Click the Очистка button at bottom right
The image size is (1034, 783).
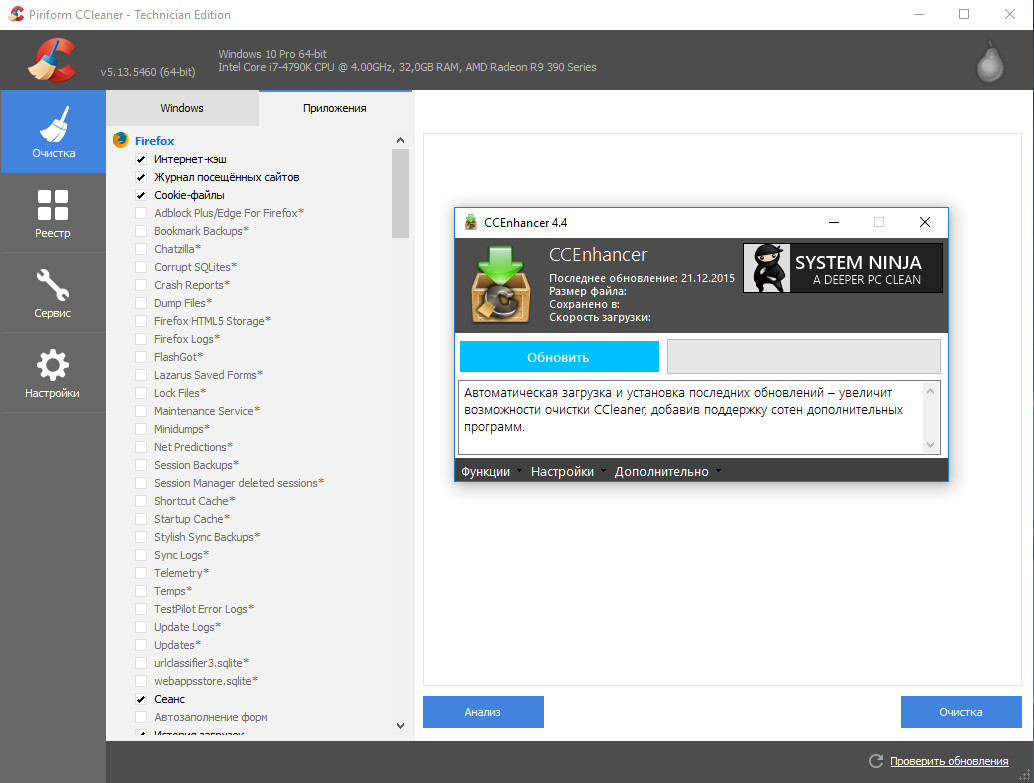[x=961, y=712]
